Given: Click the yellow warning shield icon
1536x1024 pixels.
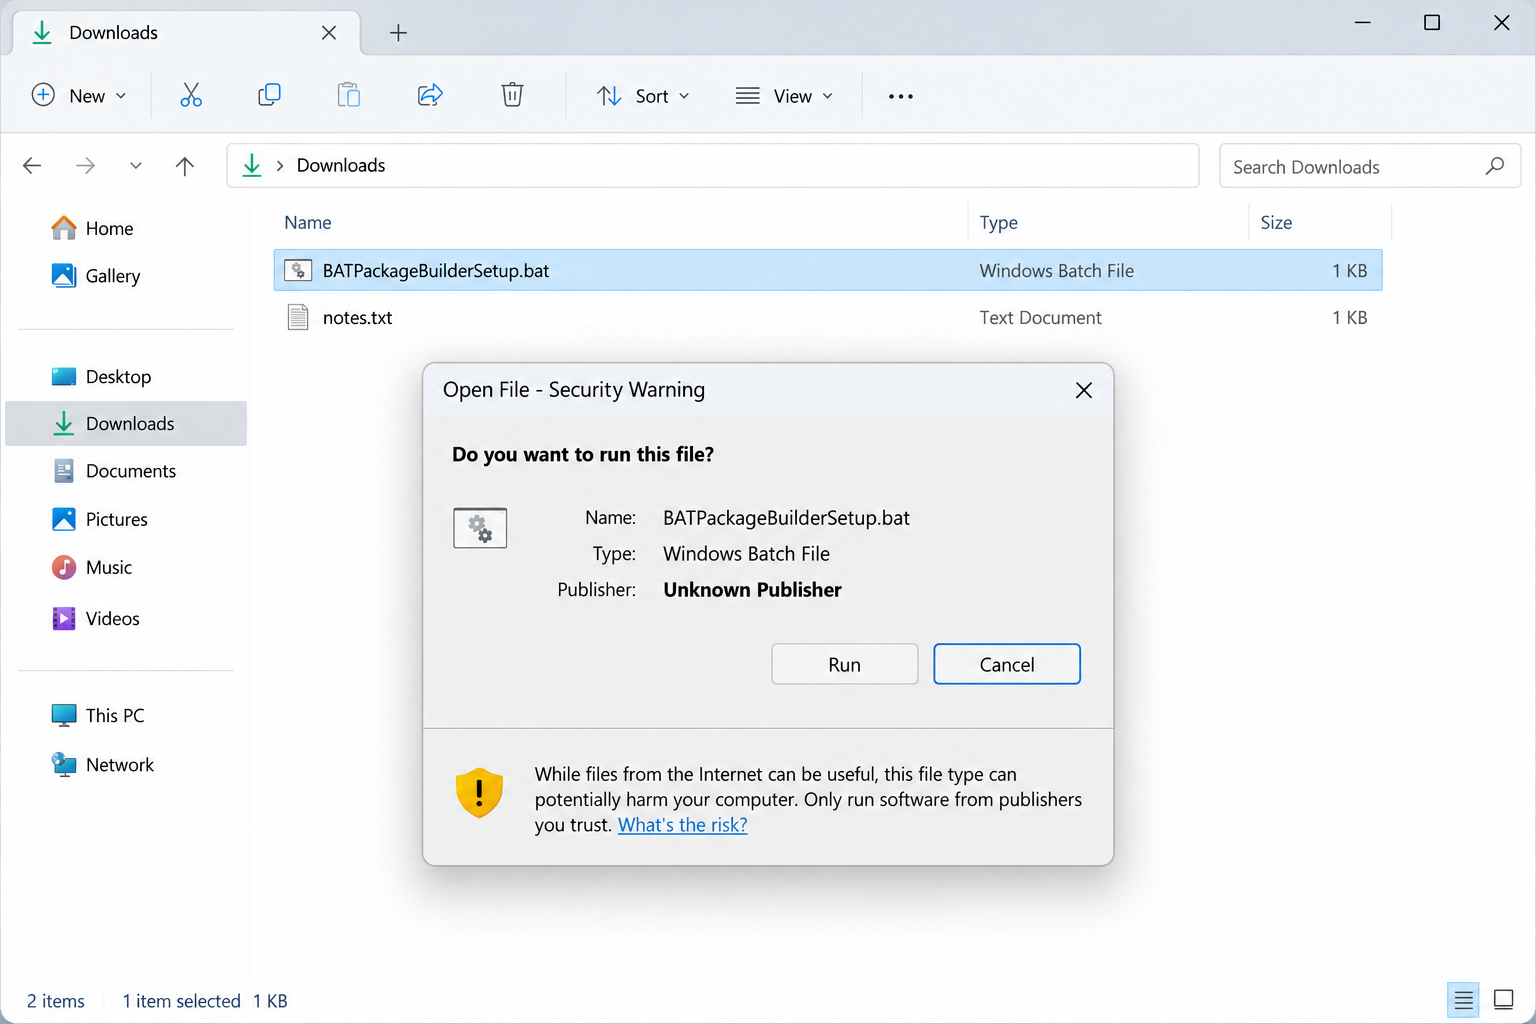Looking at the screenshot, I should (479, 793).
